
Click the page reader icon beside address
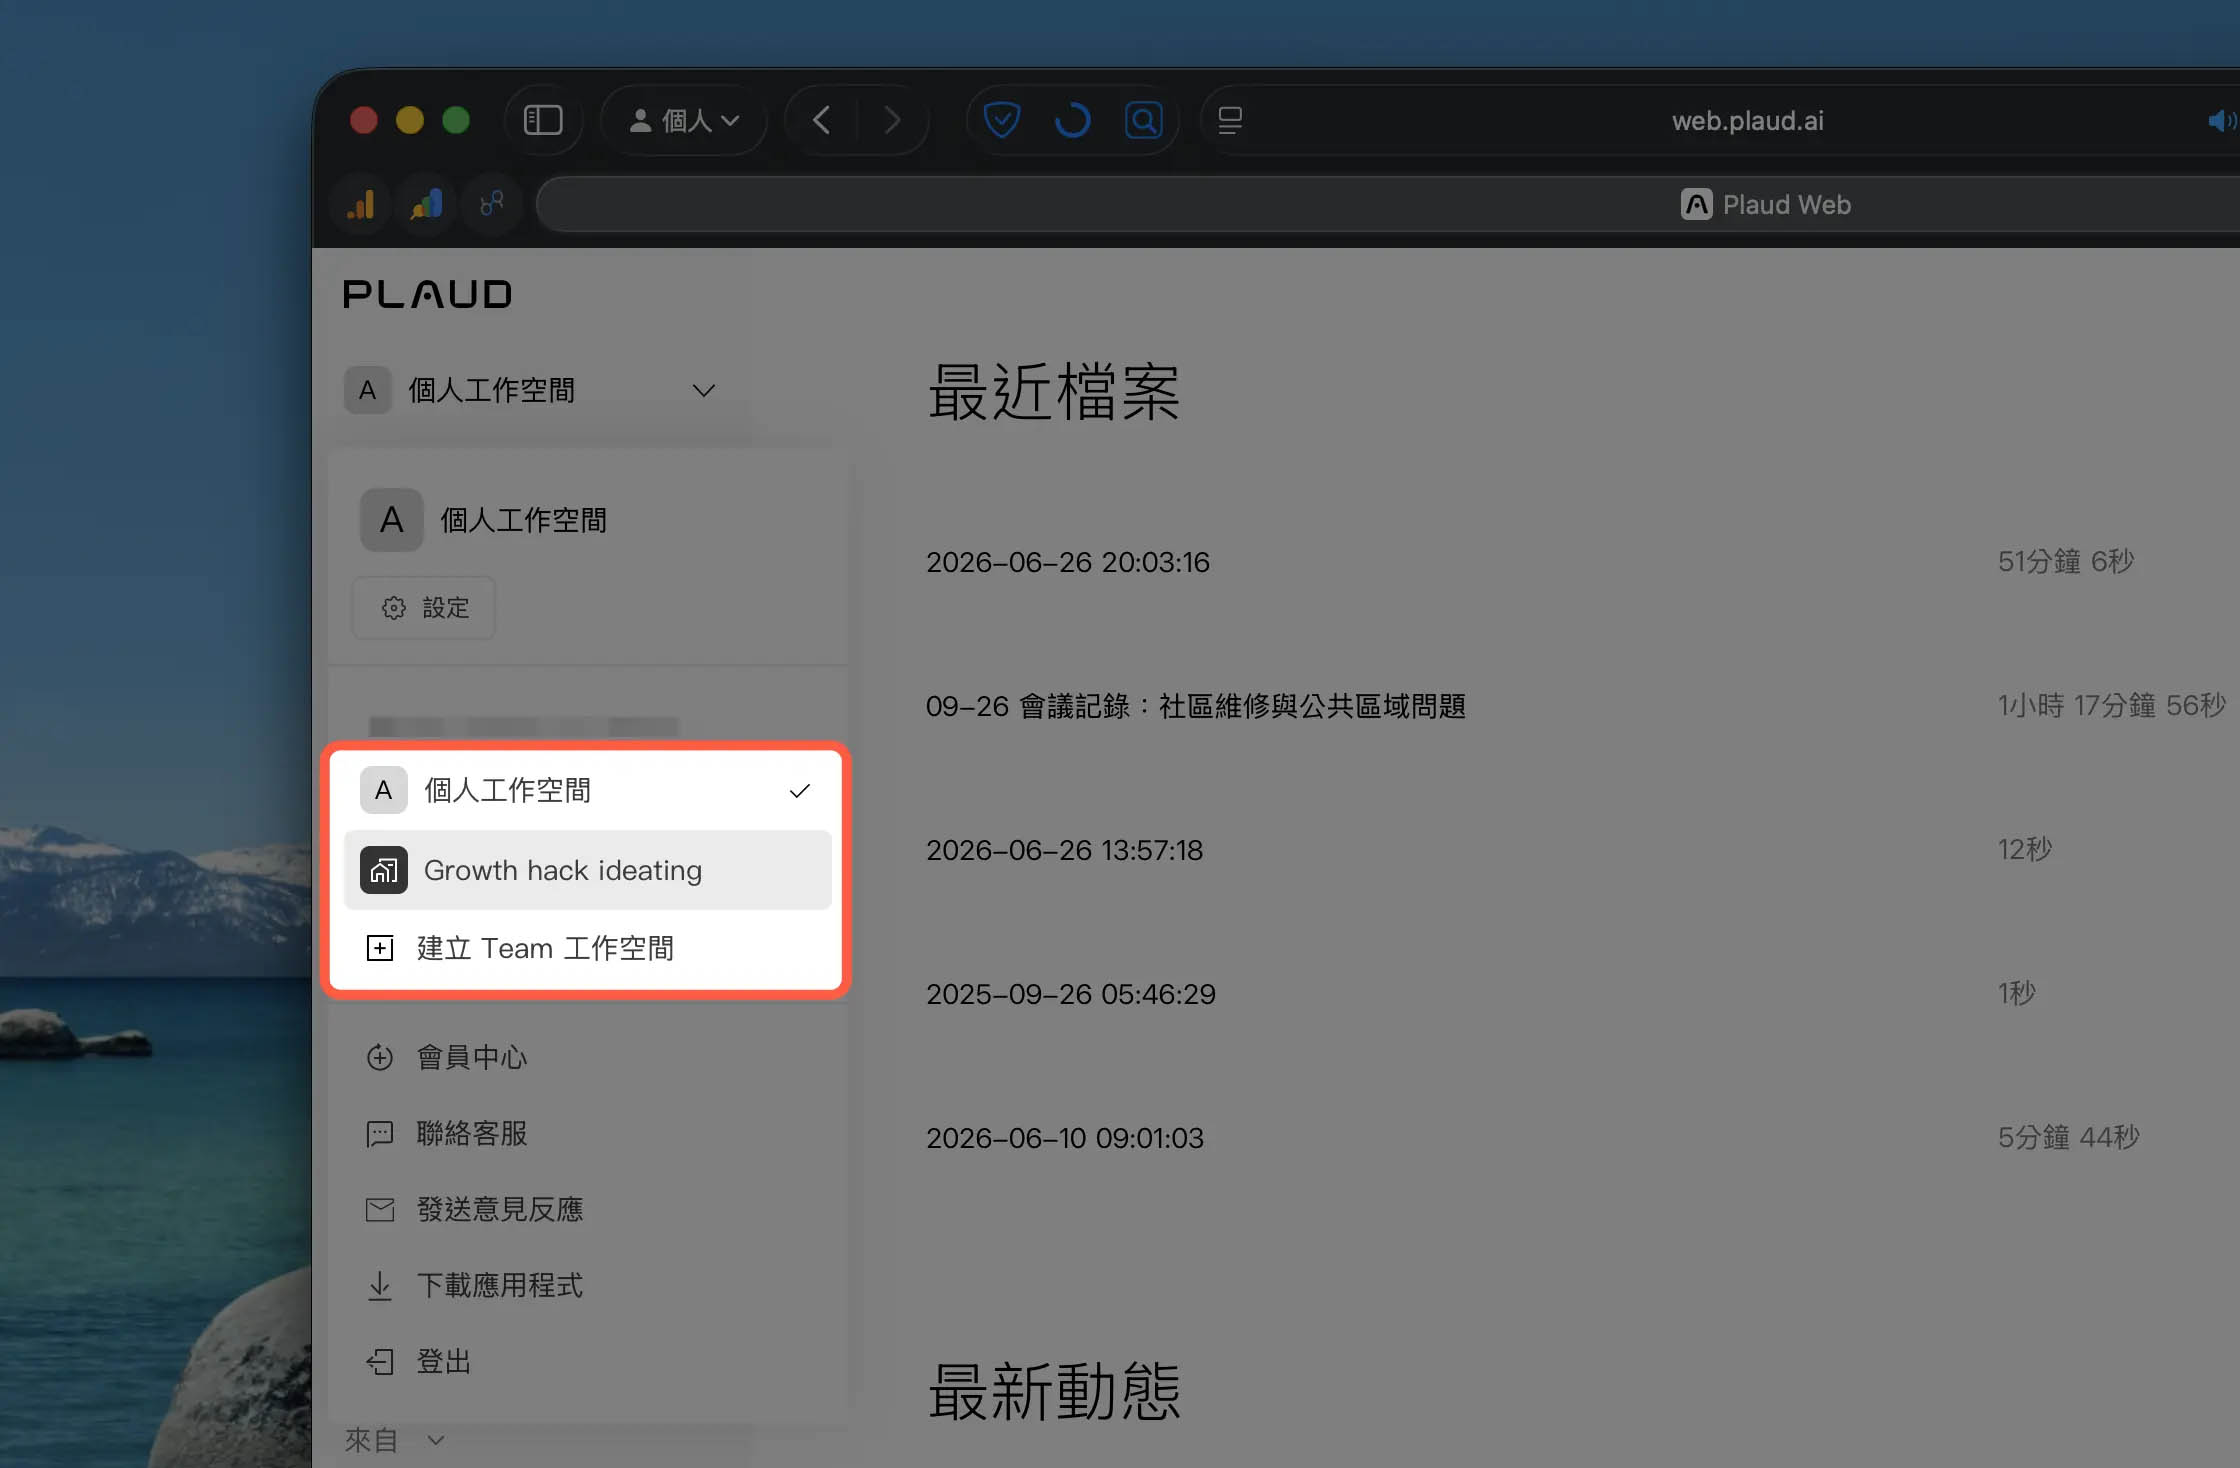click(x=1230, y=121)
